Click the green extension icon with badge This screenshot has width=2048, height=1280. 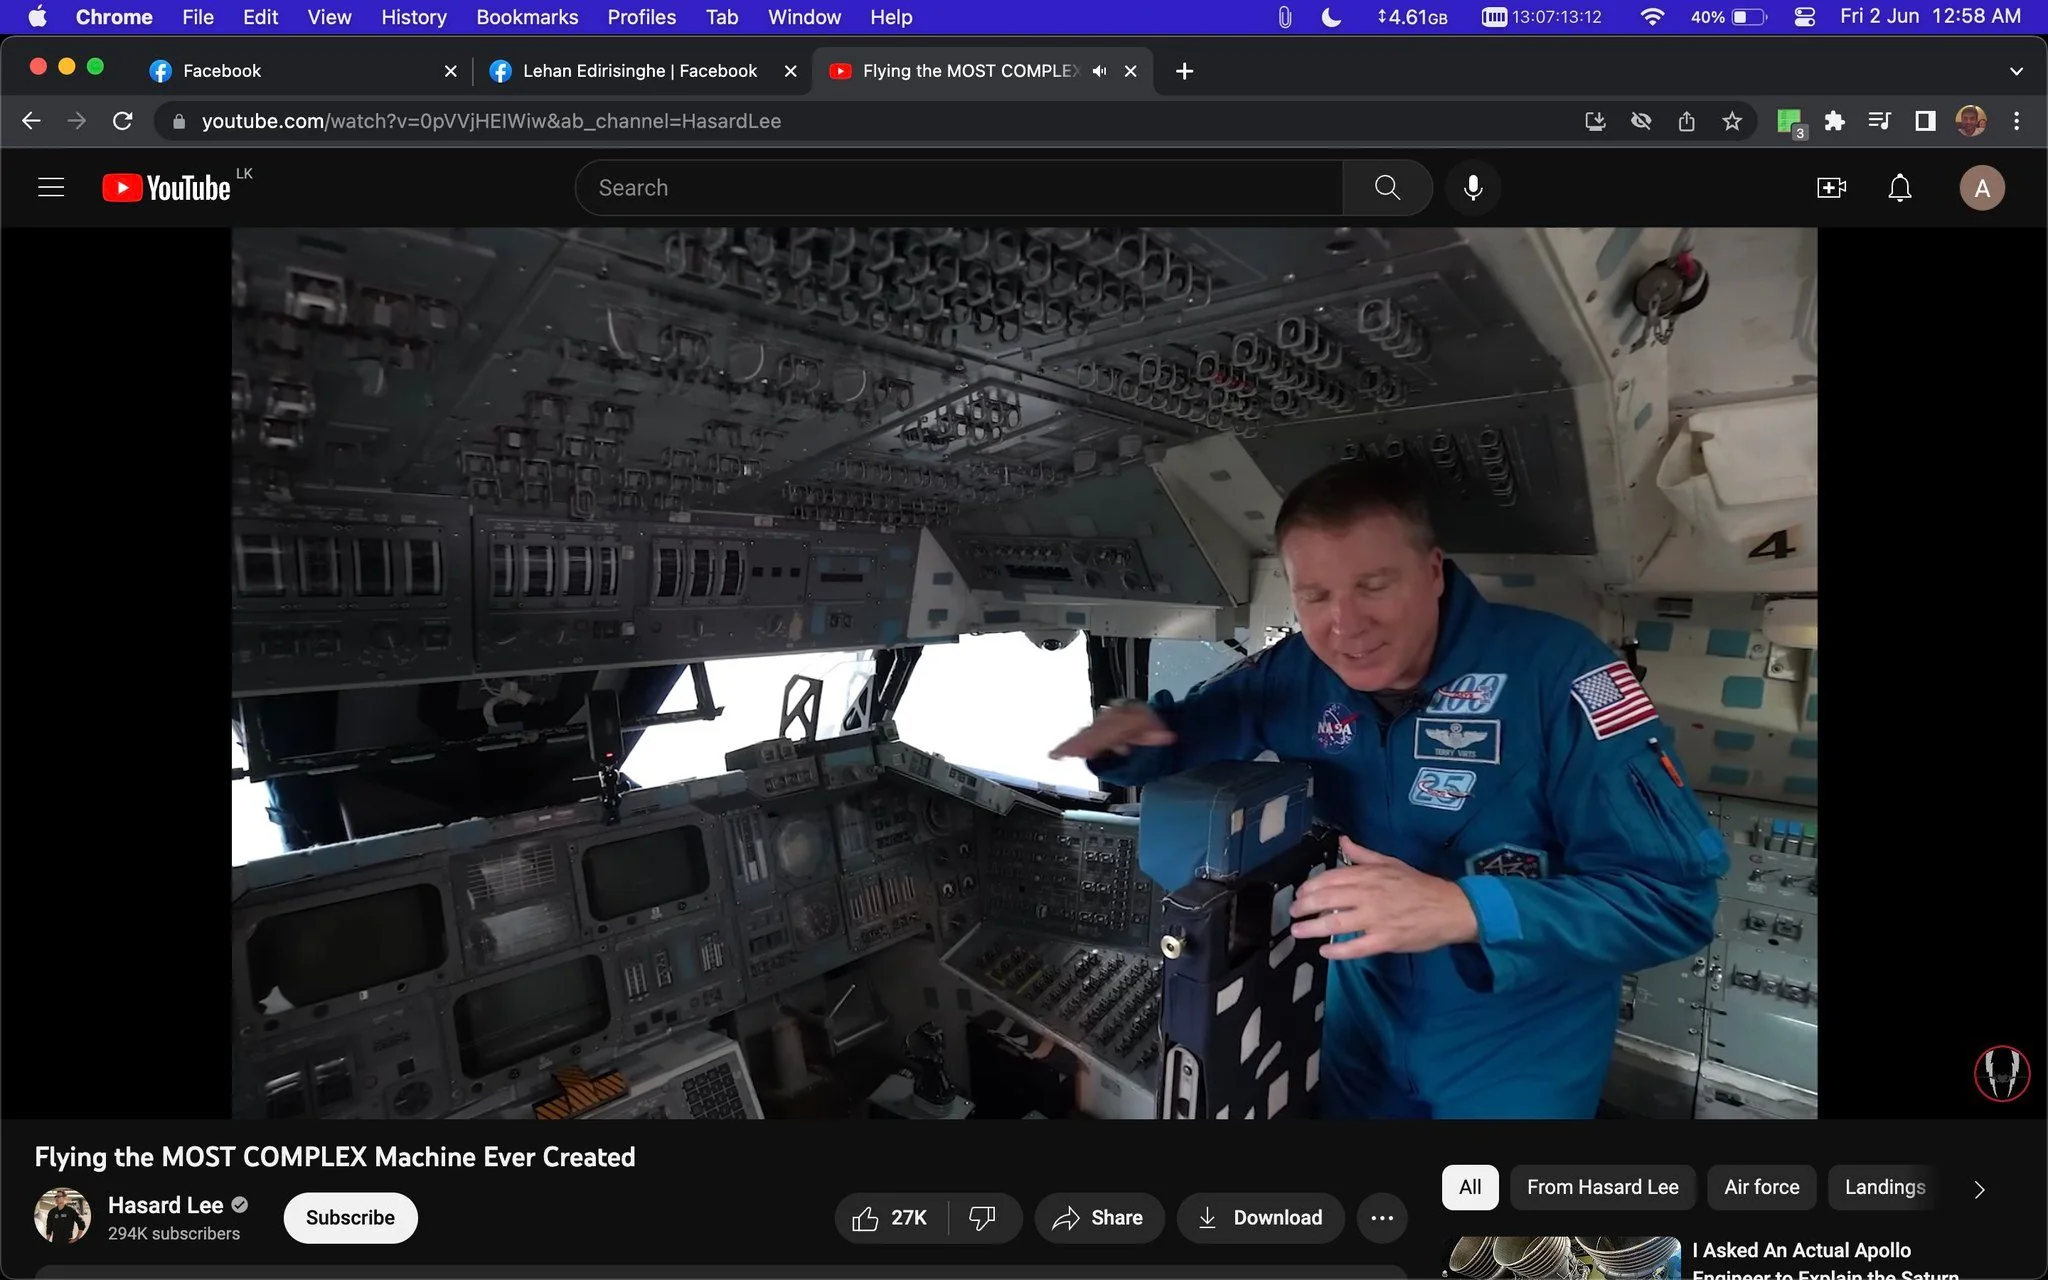pos(1790,123)
